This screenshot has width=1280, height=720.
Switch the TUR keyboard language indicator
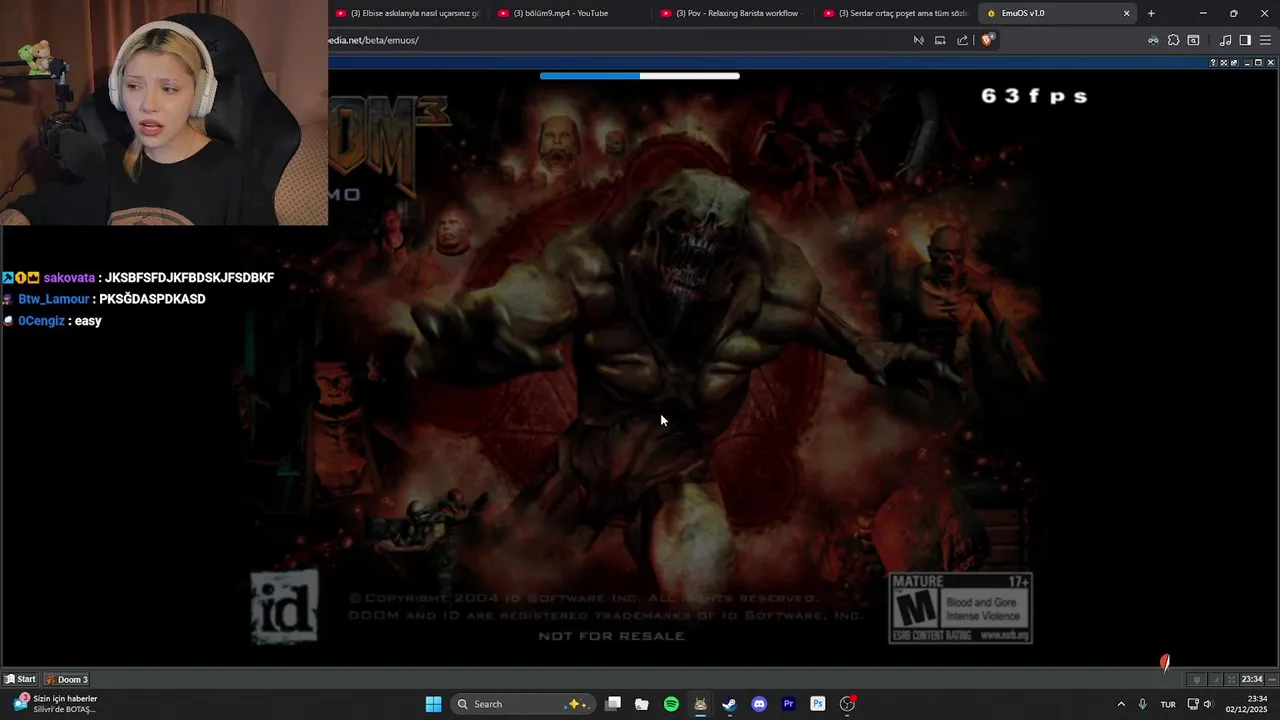[x=1168, y=704]
